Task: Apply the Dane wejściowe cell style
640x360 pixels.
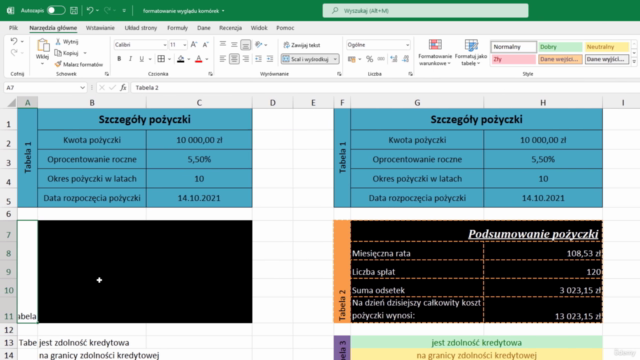Action: [560, 59]
